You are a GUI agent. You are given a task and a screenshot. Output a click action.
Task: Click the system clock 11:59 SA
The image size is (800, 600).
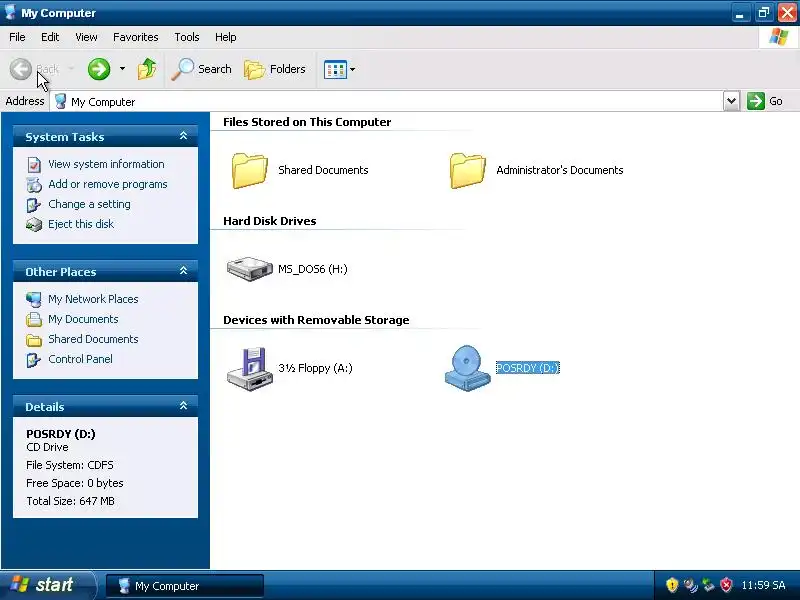tap(763, 585)
